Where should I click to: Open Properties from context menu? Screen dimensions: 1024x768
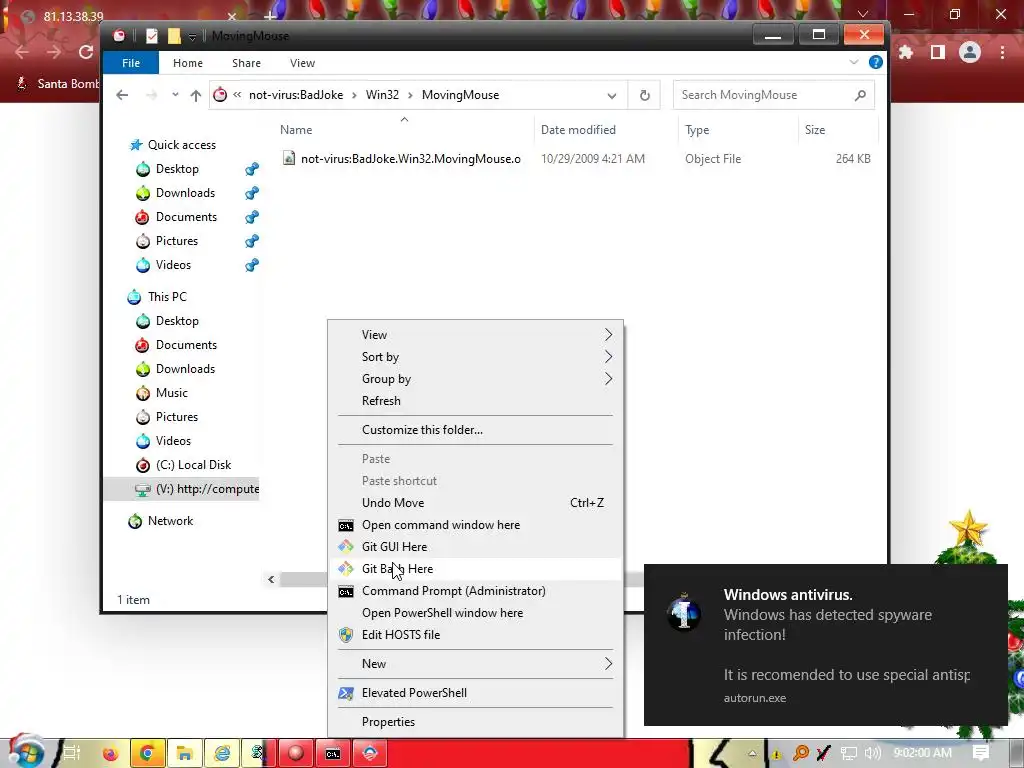pyautogui.click(x=475, y=722)
